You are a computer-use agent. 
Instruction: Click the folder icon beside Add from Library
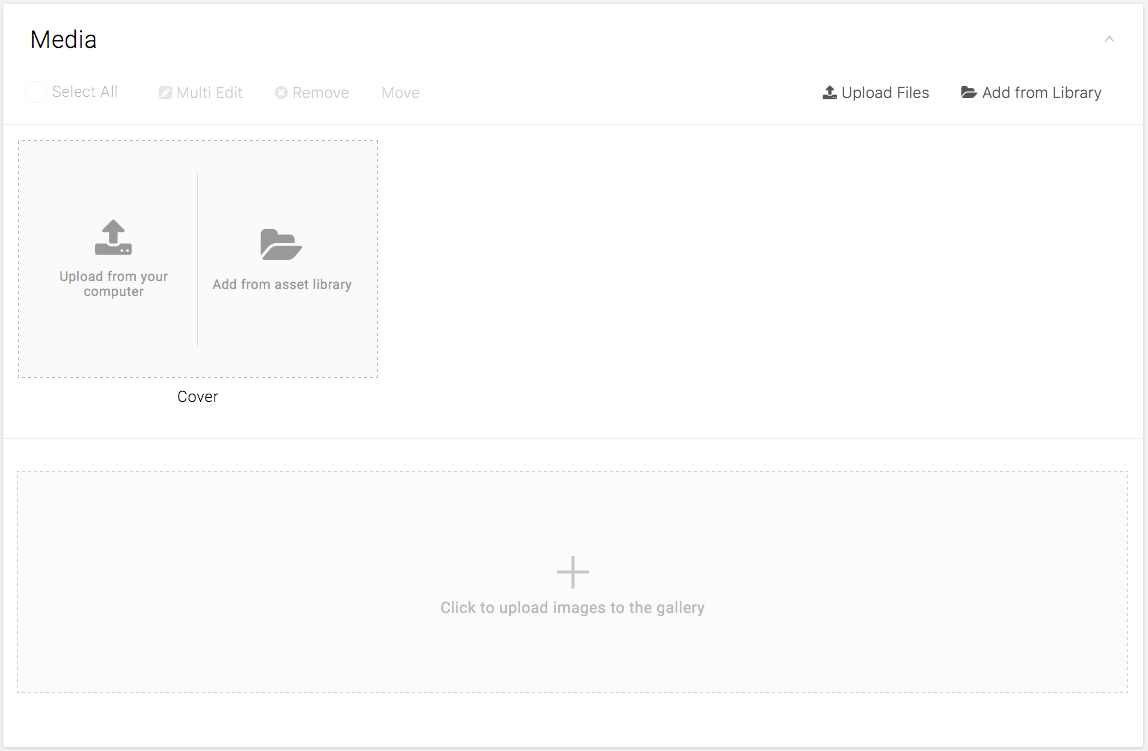pos(968,93)
